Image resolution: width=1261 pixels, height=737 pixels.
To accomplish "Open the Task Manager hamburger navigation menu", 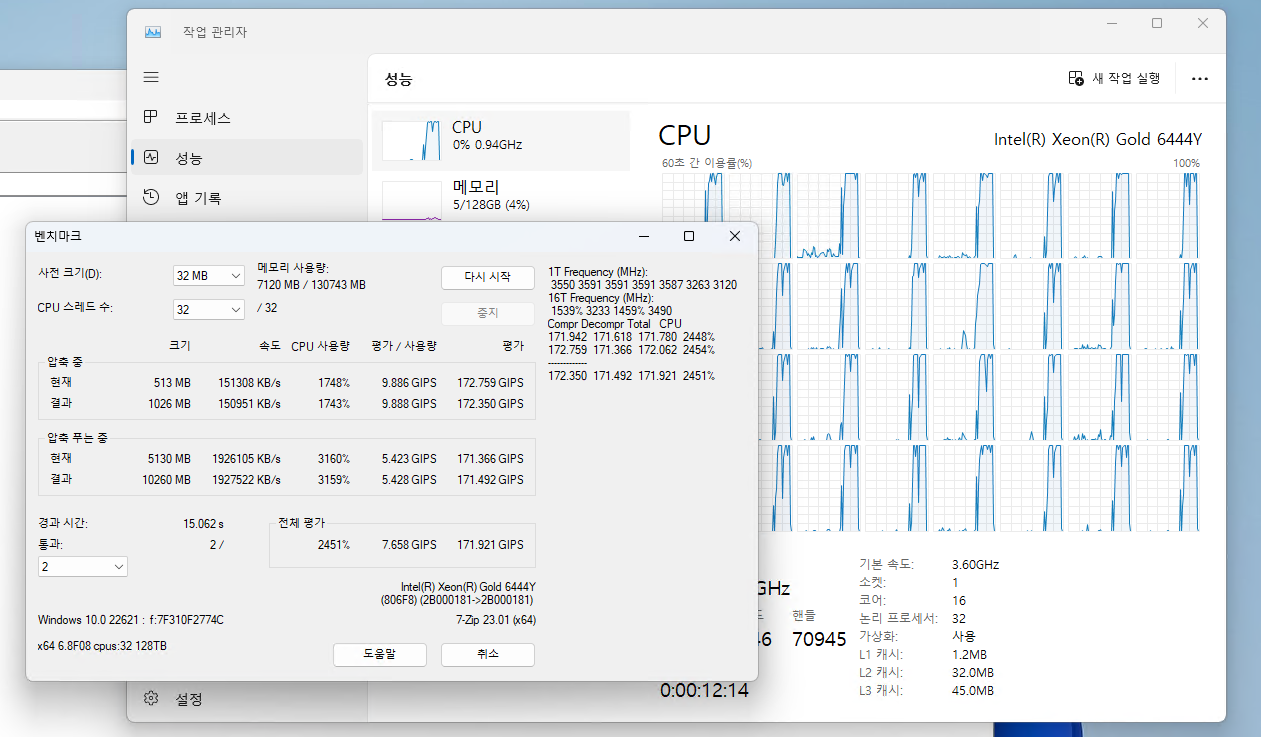I will (151, 77).
